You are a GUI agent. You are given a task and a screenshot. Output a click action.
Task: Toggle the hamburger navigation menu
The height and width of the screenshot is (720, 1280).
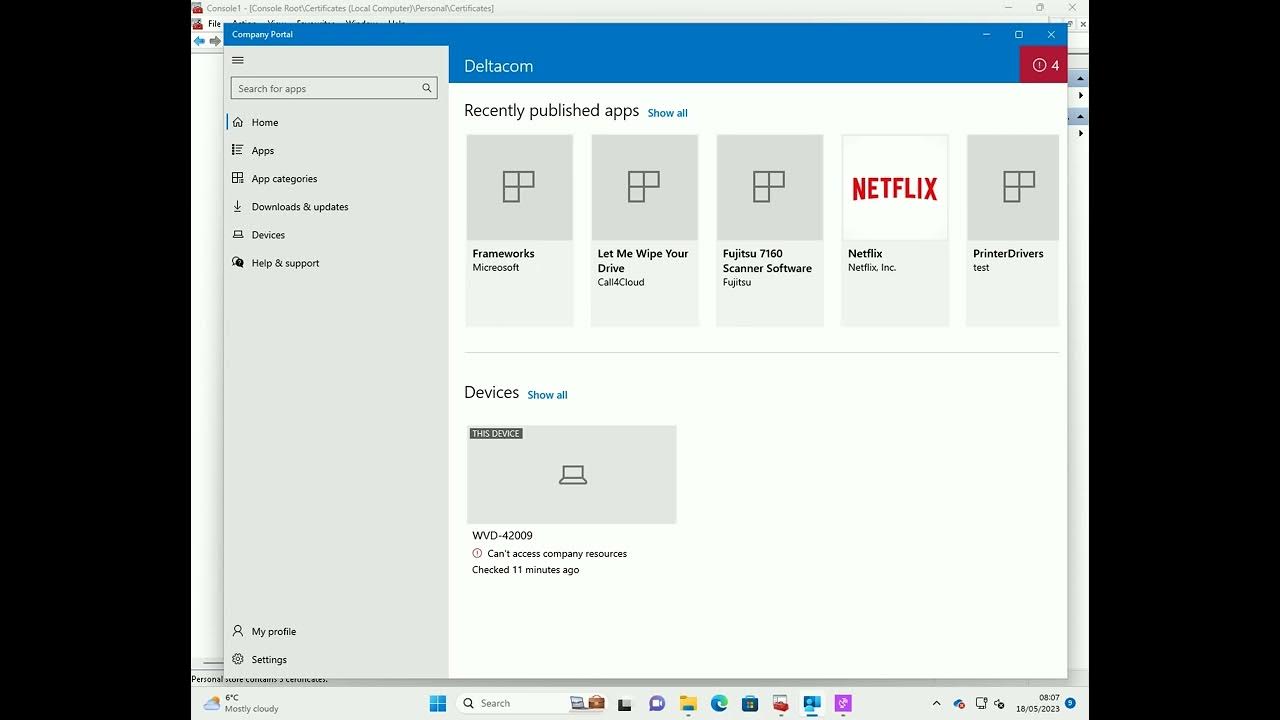(238, 60)
